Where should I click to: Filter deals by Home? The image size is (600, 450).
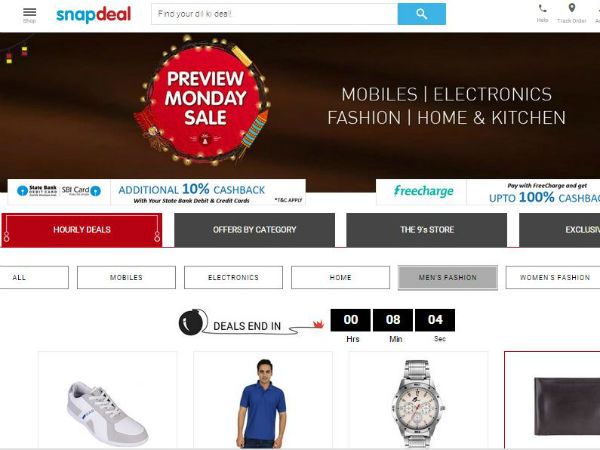coord(341,277)
